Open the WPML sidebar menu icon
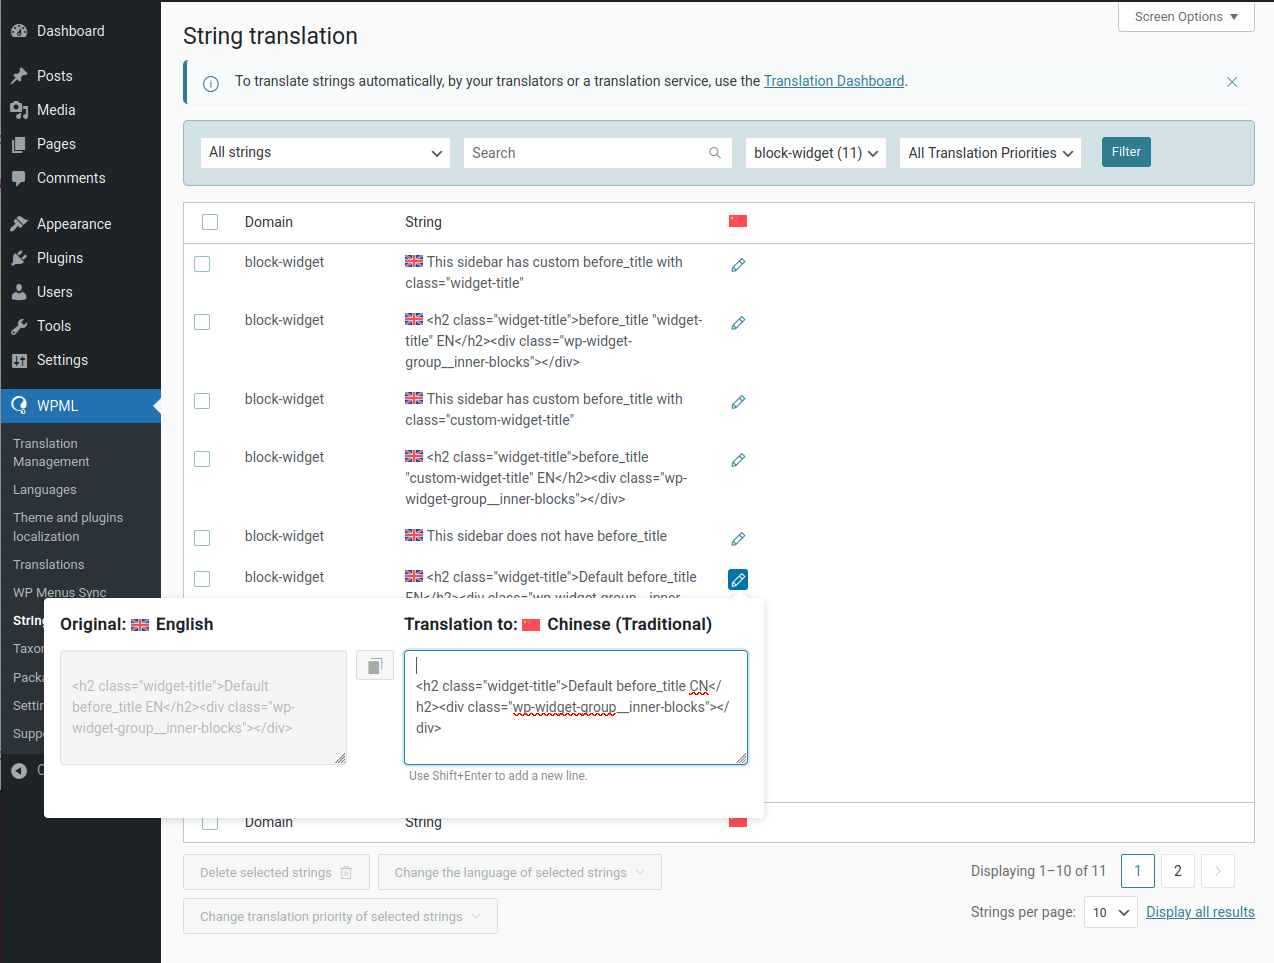Image resolution: width=1274 pixels, height=963 pixels. tap(19, 406)
